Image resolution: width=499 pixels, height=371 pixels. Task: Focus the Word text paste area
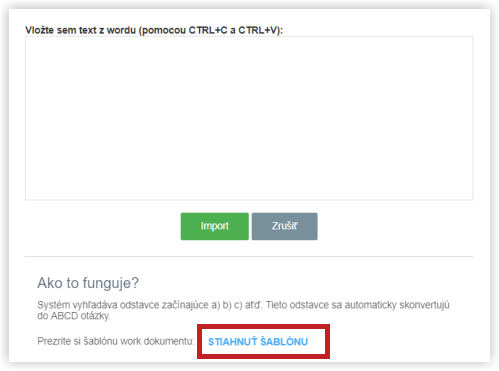(249, 118)
